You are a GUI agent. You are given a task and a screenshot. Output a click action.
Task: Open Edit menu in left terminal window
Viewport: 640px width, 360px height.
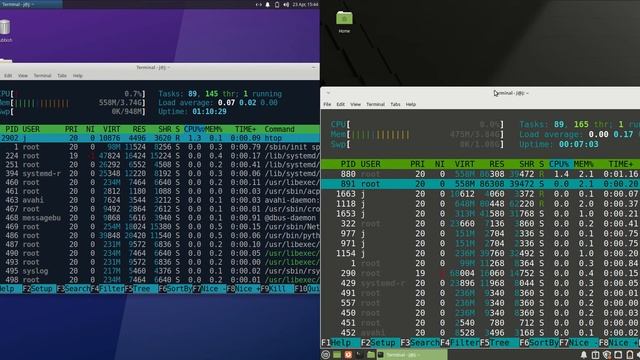point(8,76)
